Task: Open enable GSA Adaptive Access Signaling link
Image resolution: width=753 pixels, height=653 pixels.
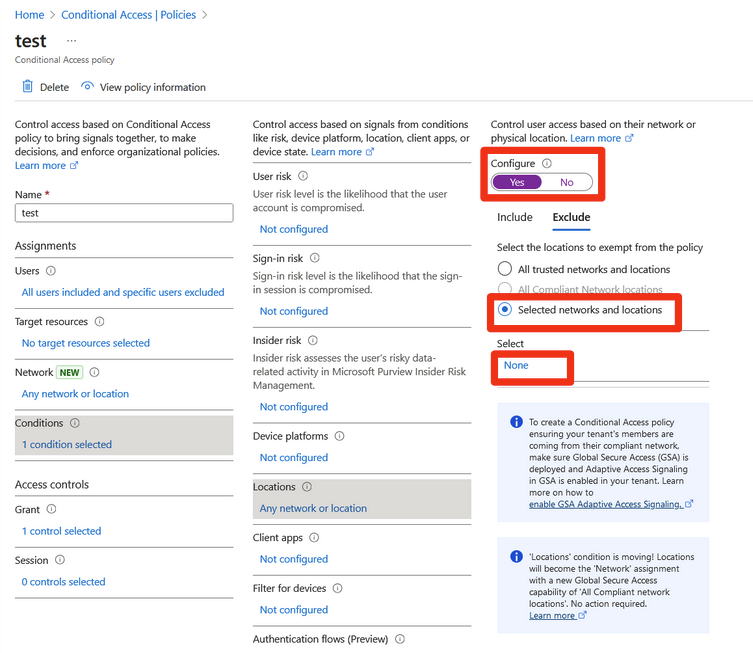Action: point(605,504)
